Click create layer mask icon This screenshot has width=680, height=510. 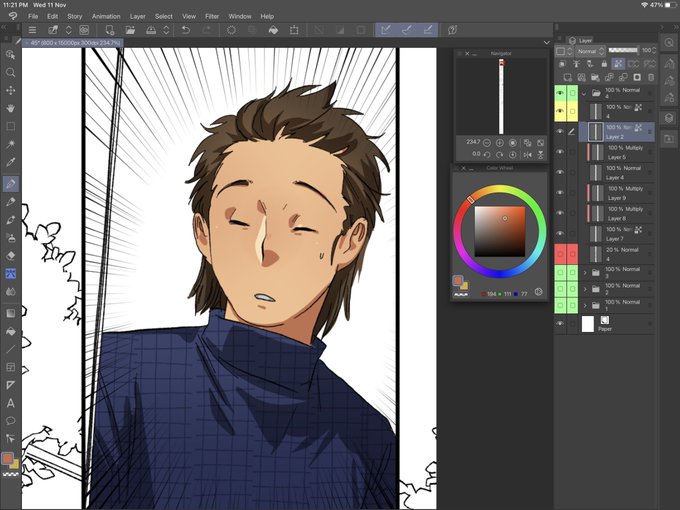[x=637, y=77]
